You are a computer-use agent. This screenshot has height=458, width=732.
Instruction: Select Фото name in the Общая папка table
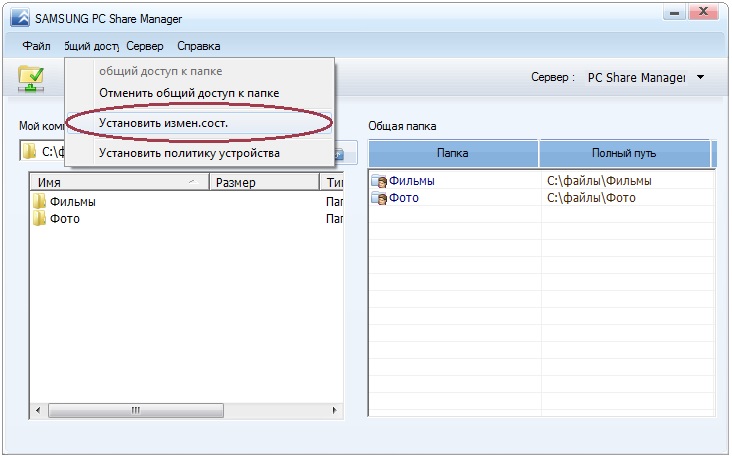[x=404, y=198]
